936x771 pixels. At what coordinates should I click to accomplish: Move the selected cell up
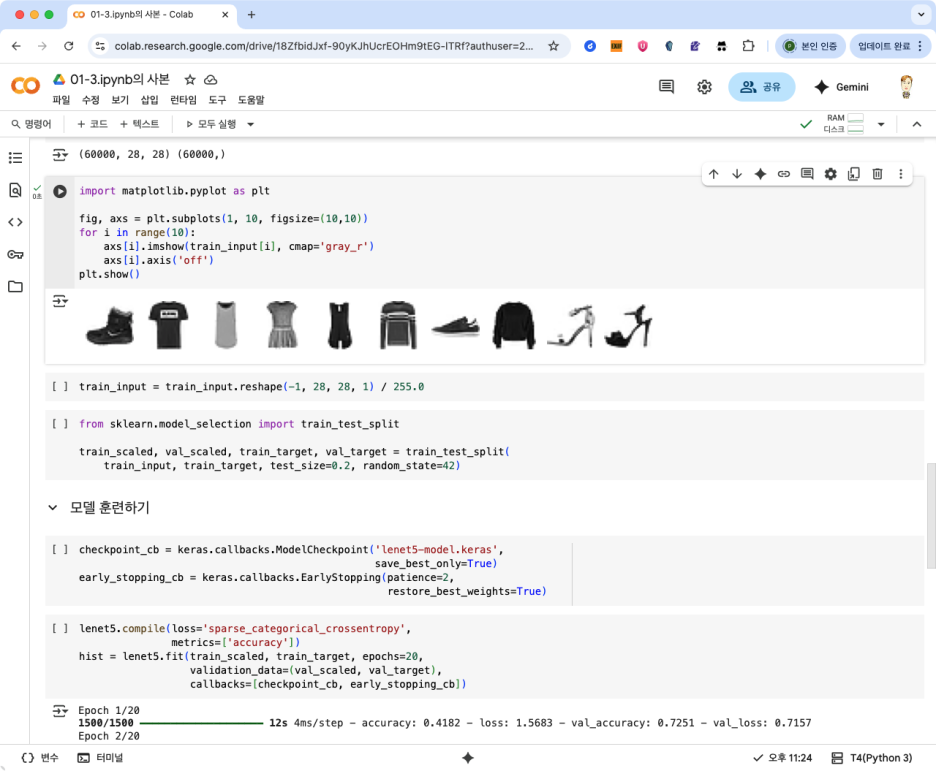(713, 174)
